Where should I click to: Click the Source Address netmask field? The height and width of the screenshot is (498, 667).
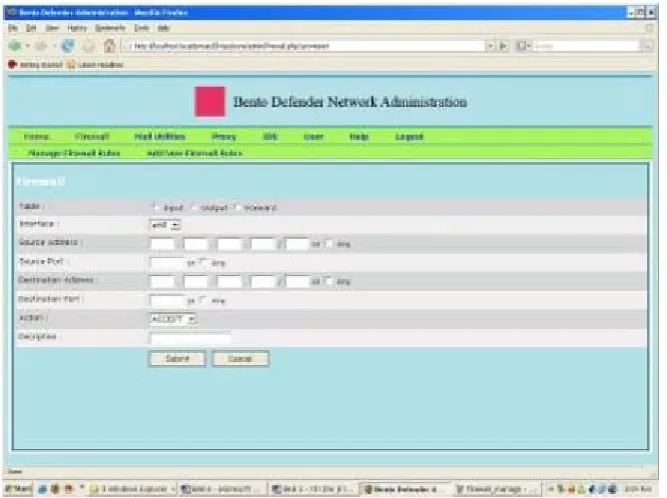[297, 244]
